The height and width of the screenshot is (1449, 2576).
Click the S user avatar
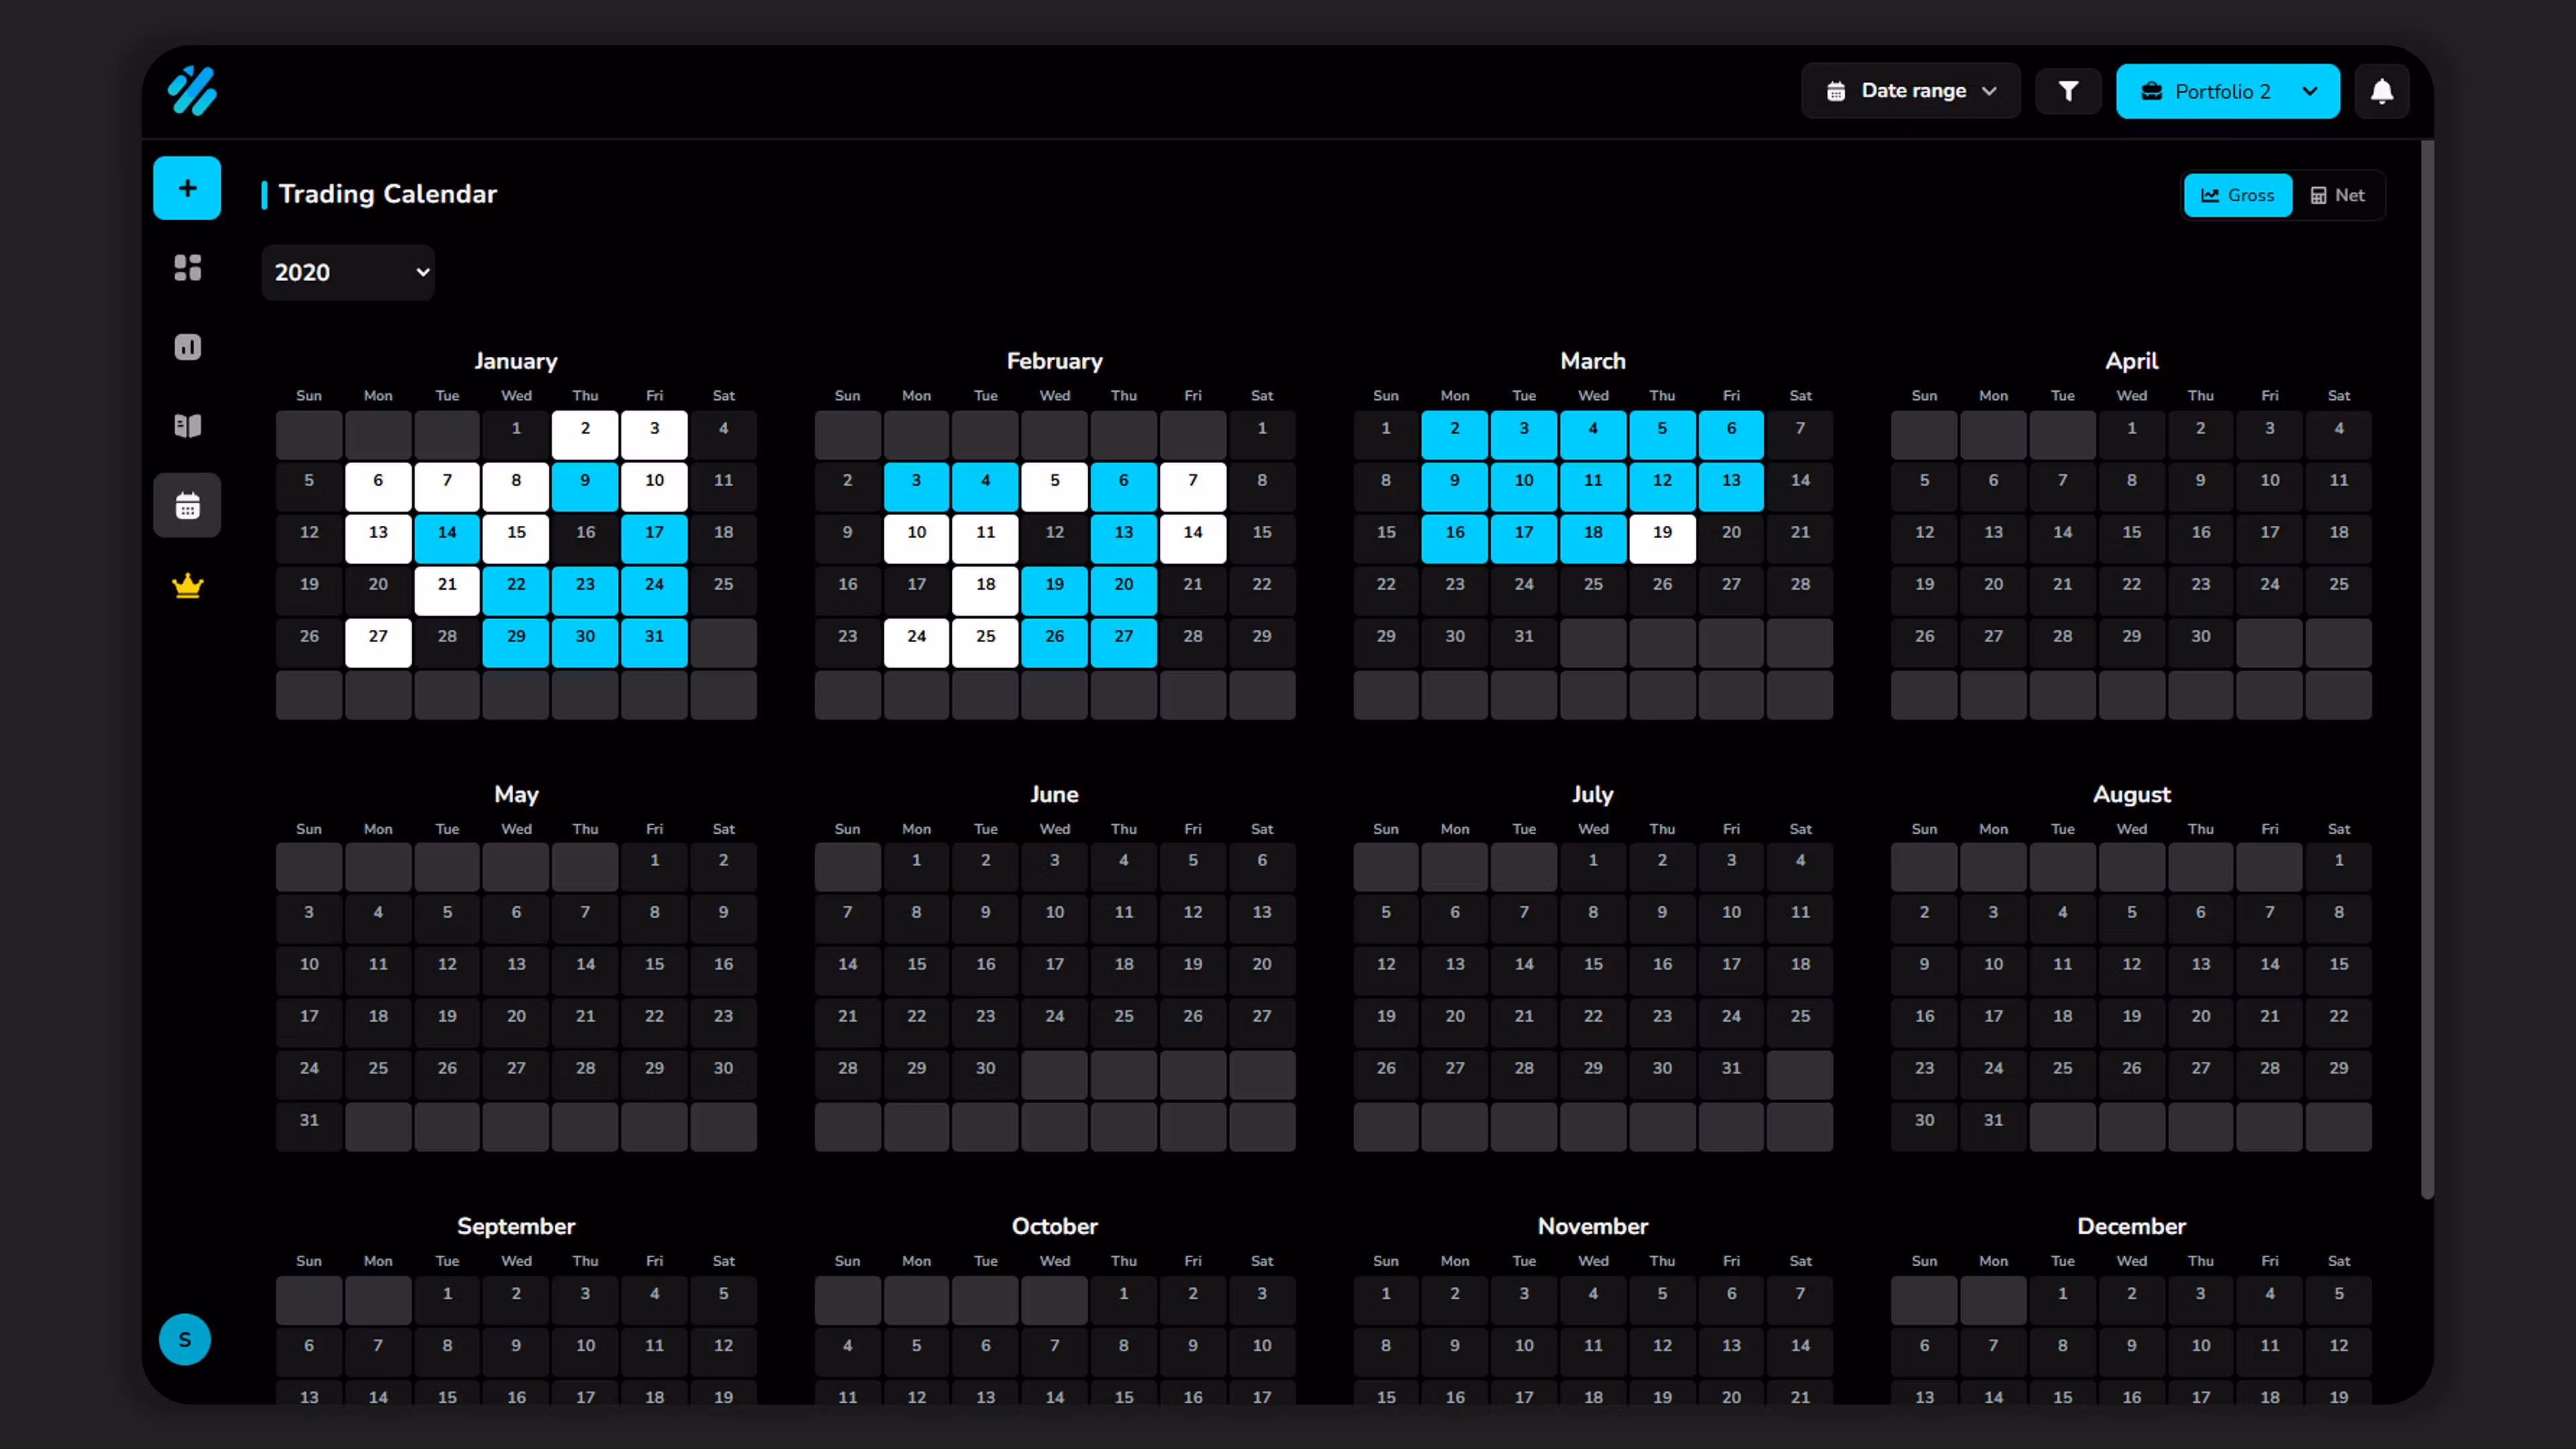pyautogui.click(x=185, y=1339)
